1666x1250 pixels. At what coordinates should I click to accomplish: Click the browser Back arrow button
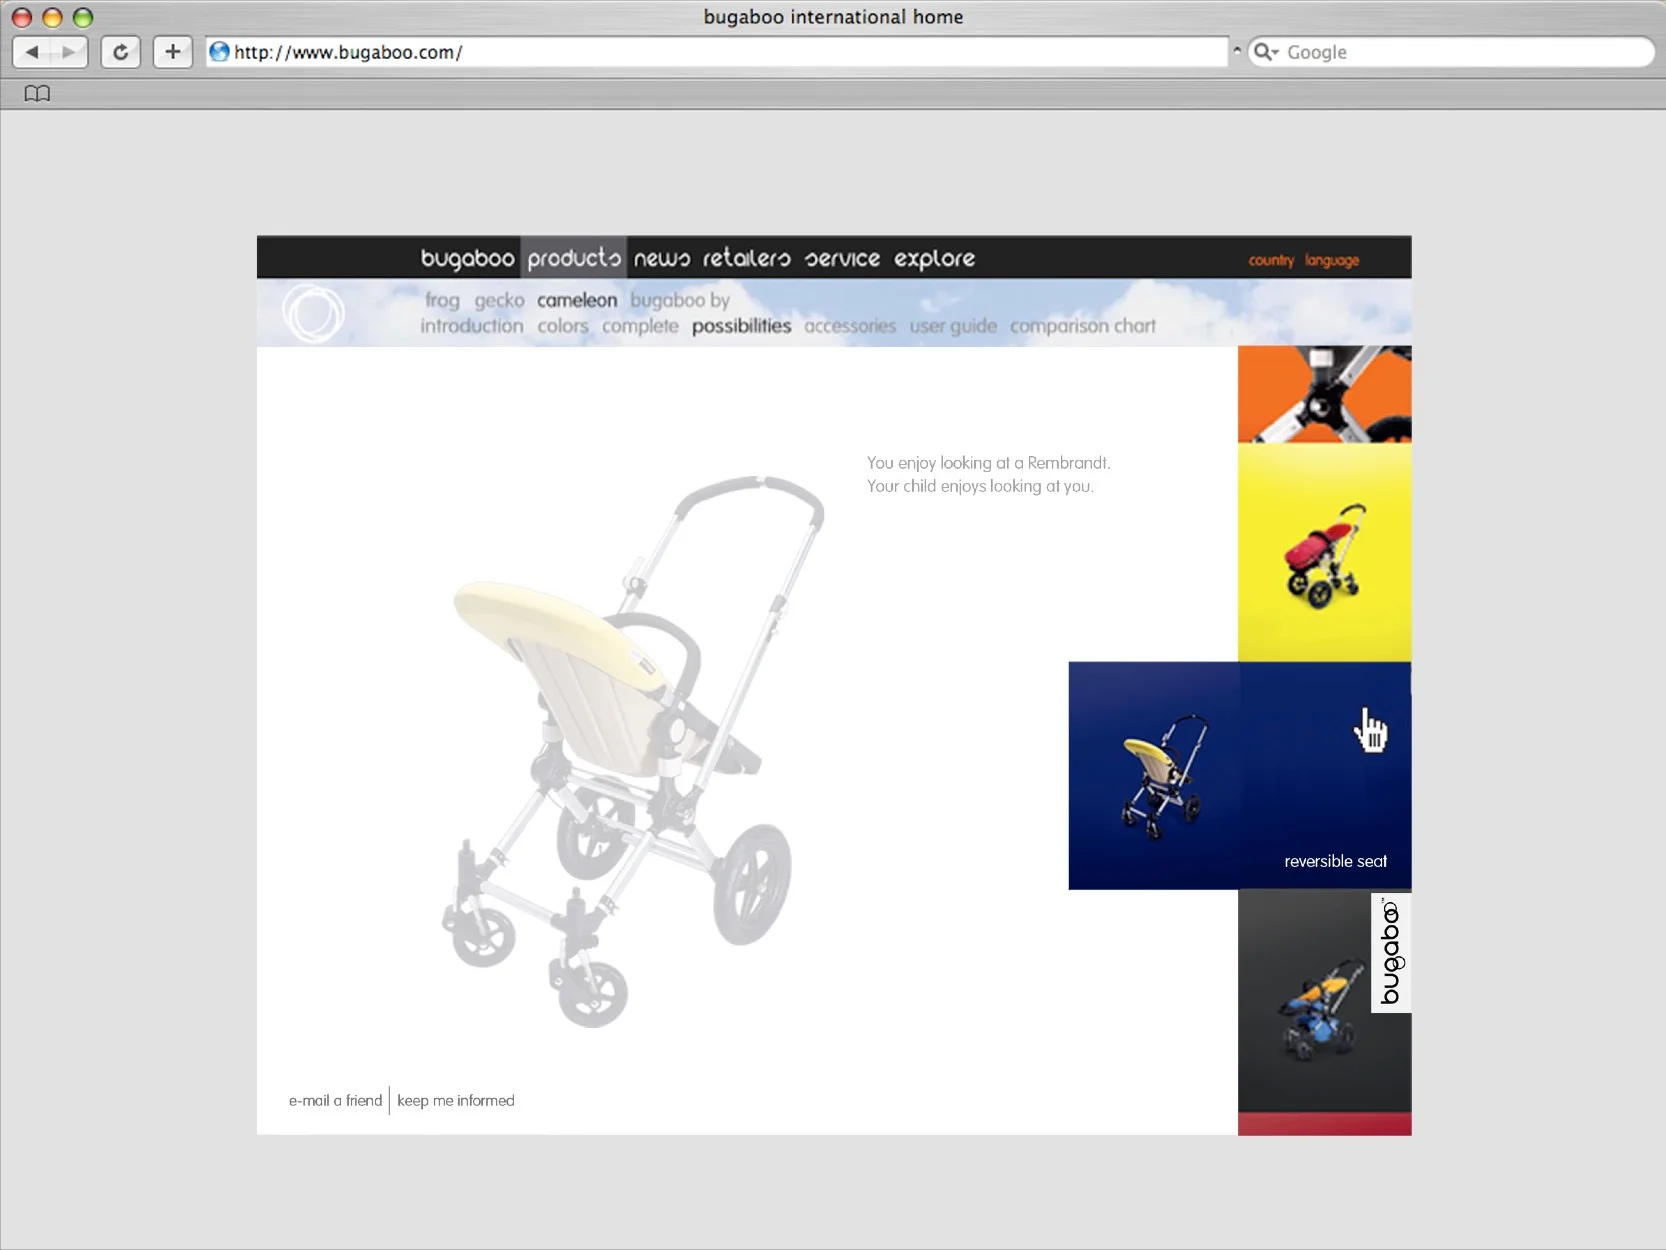[x=31, y=52]
